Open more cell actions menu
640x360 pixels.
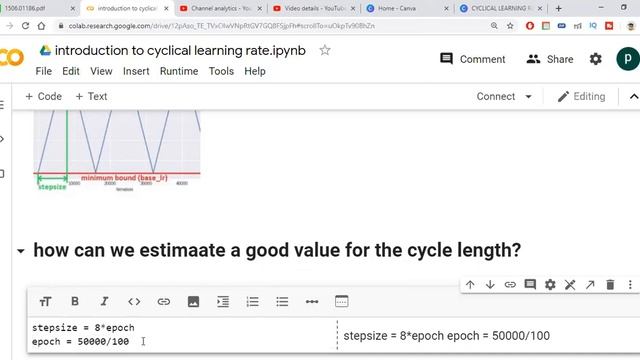(x=630, y=284)
